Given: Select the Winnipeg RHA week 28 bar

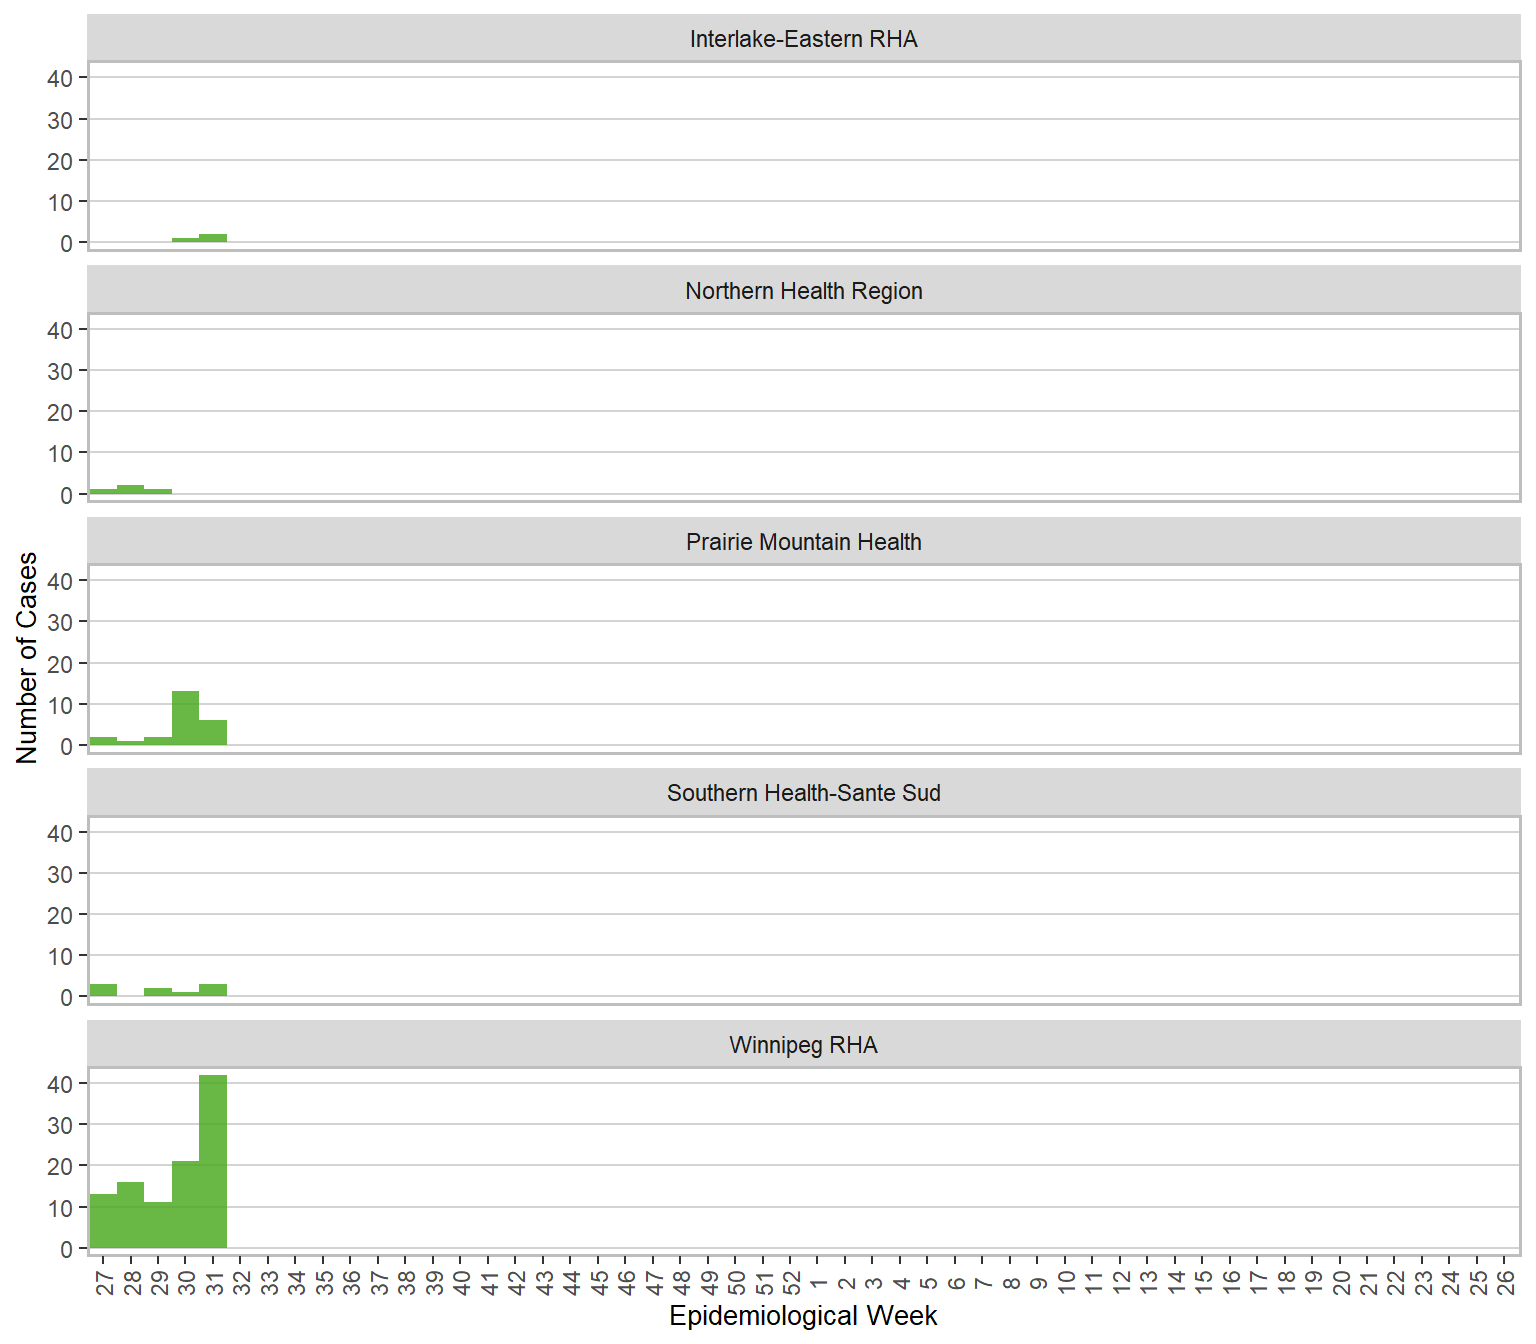Looking at the screenshot, I should coord(131,1215).
